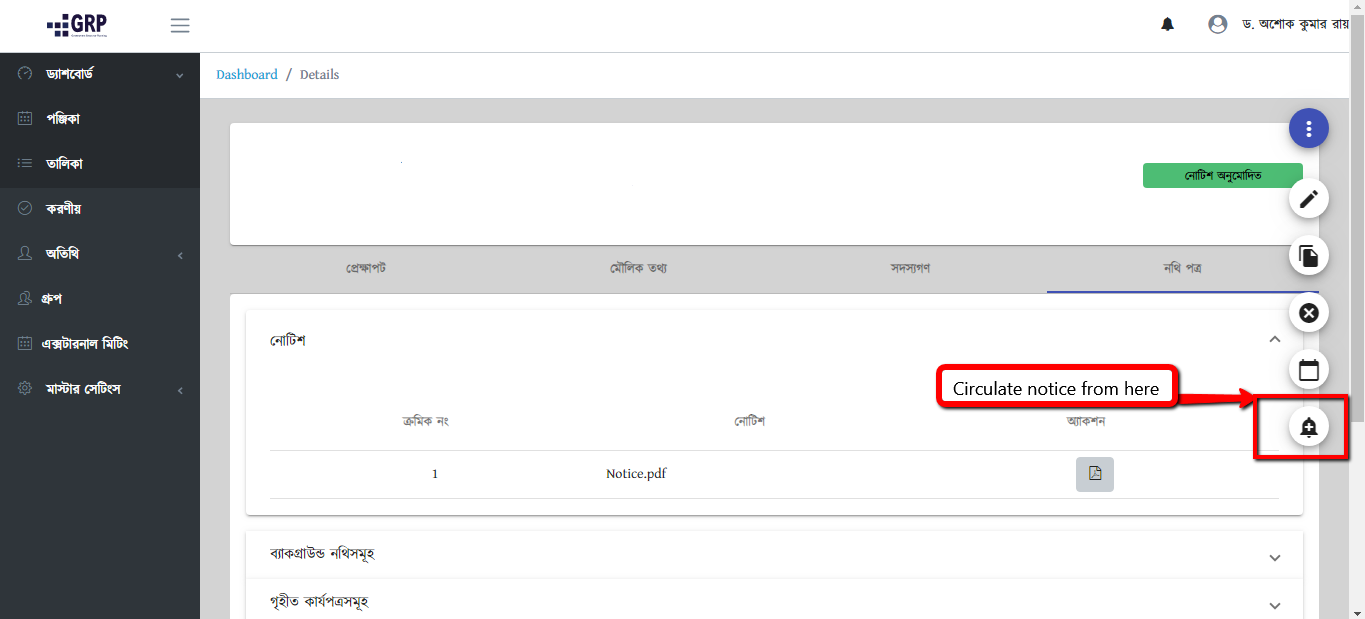Click the মাস্টার সেটিংস gear icon
Image resolution: width=1365 pixels, height=619 pixels.
(25, 388)
